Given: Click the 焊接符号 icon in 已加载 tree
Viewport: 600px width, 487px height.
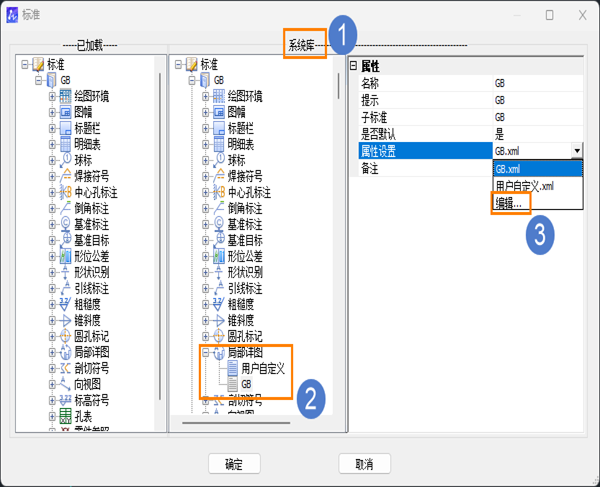Looking at the screenshot, I should pyautogui.click(x=65, y=176).
